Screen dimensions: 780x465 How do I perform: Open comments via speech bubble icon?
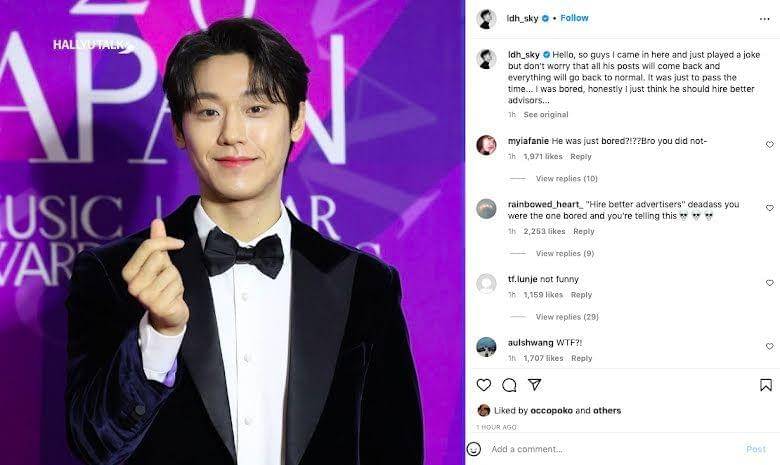pos(509,385)
